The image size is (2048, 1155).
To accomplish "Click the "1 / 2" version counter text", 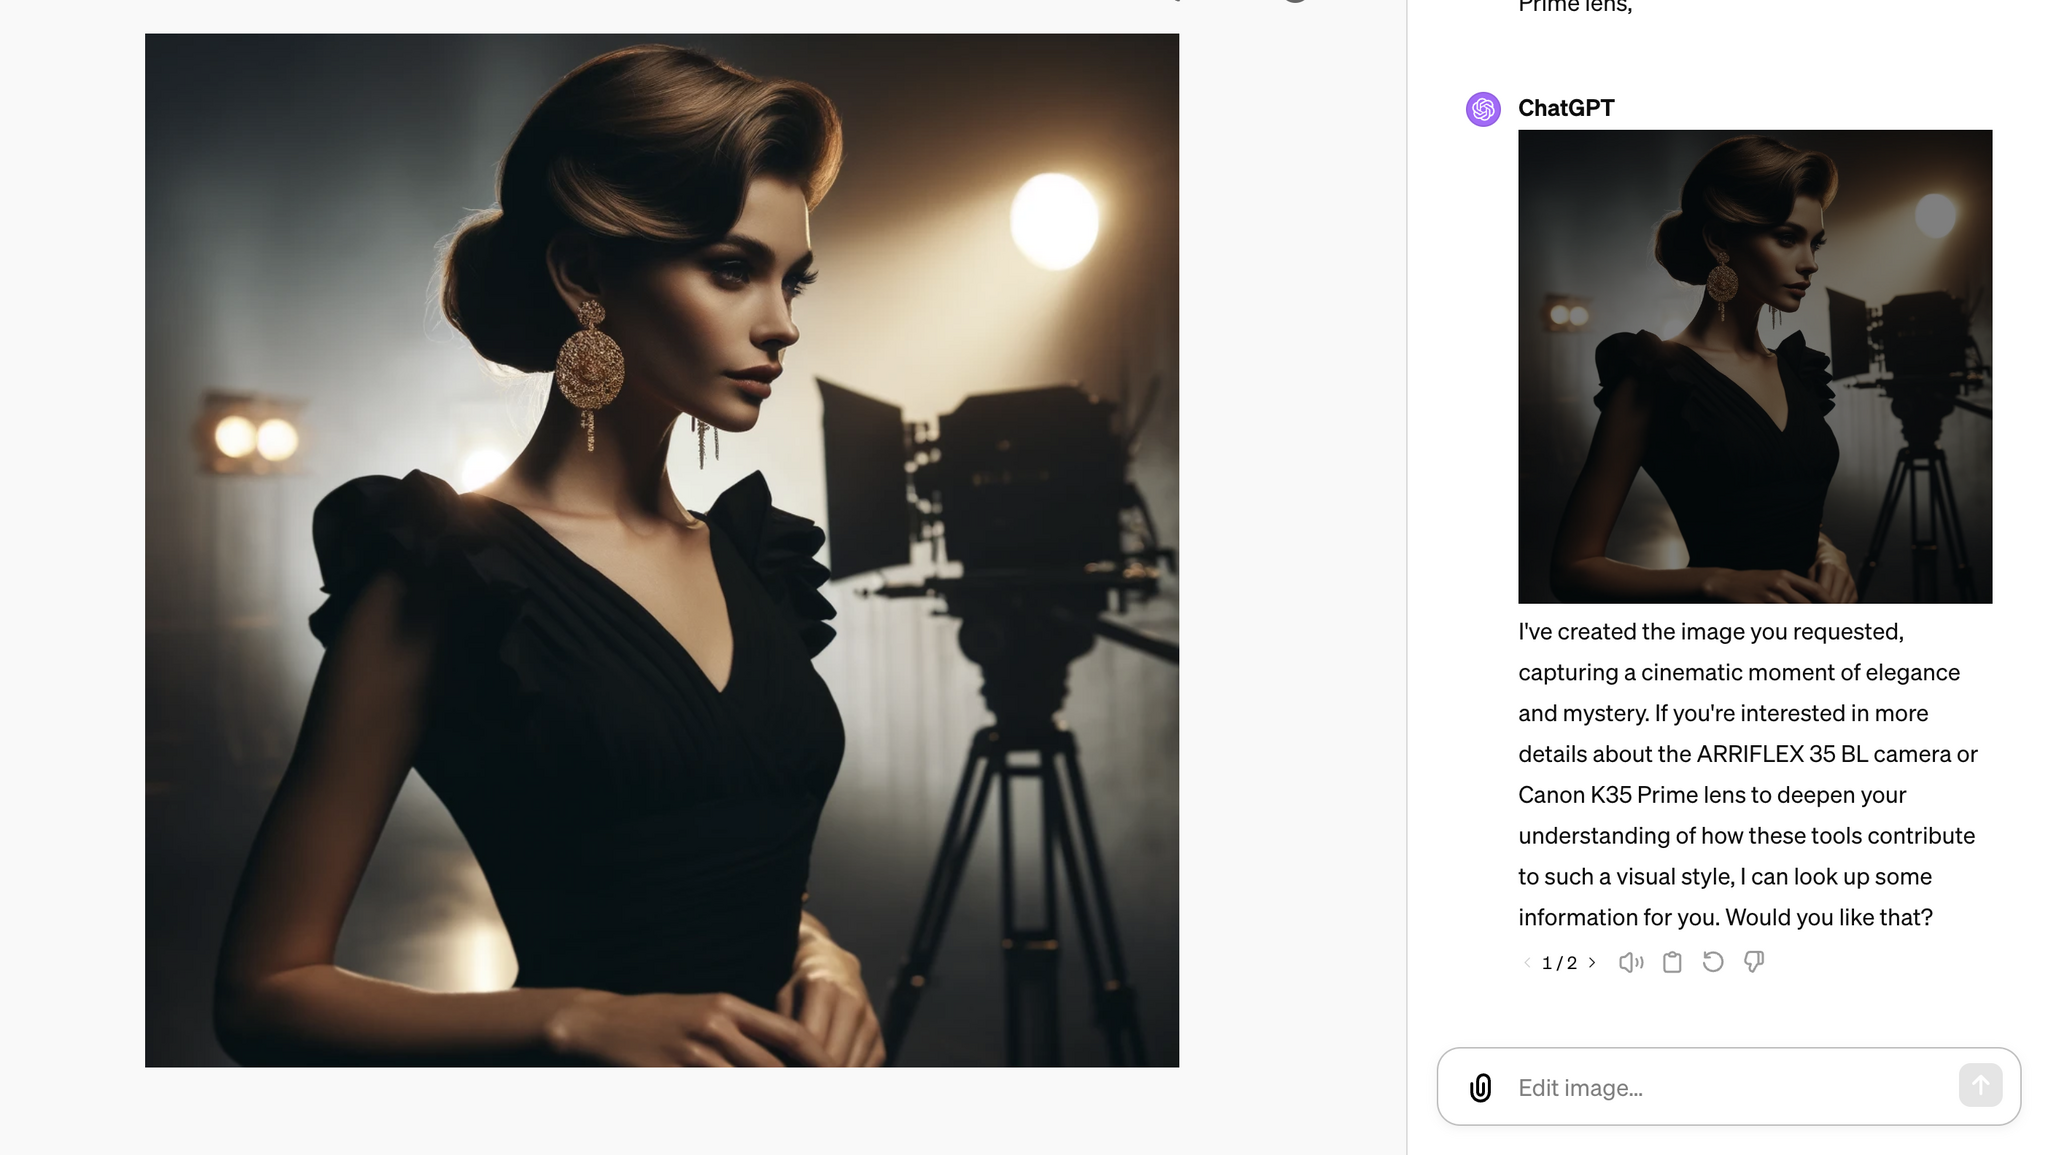I will coord(1559,963).
